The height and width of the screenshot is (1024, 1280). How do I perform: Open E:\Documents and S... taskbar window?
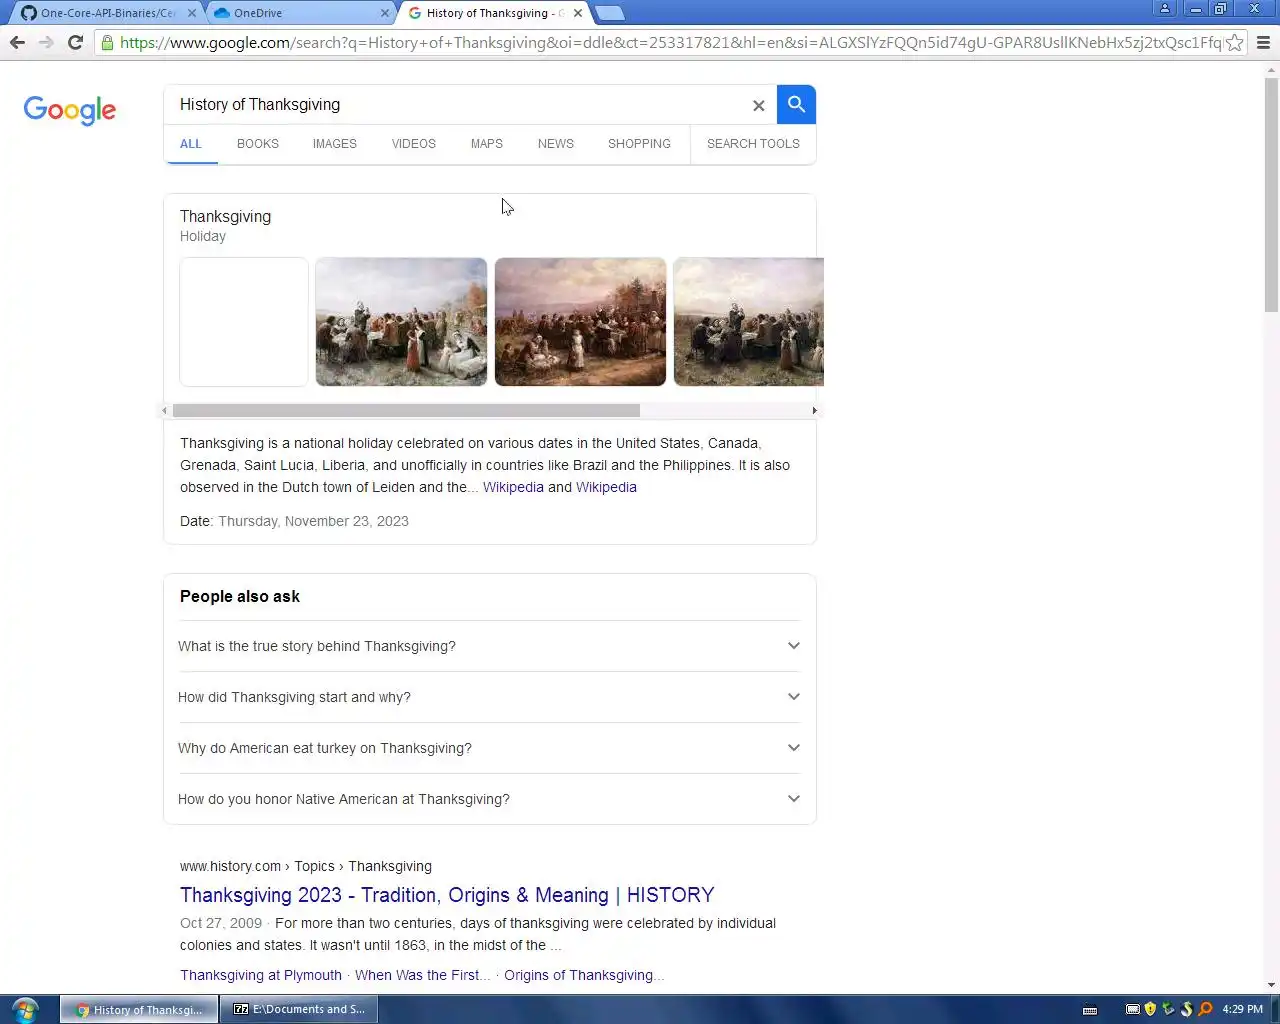pos(299,1009)
